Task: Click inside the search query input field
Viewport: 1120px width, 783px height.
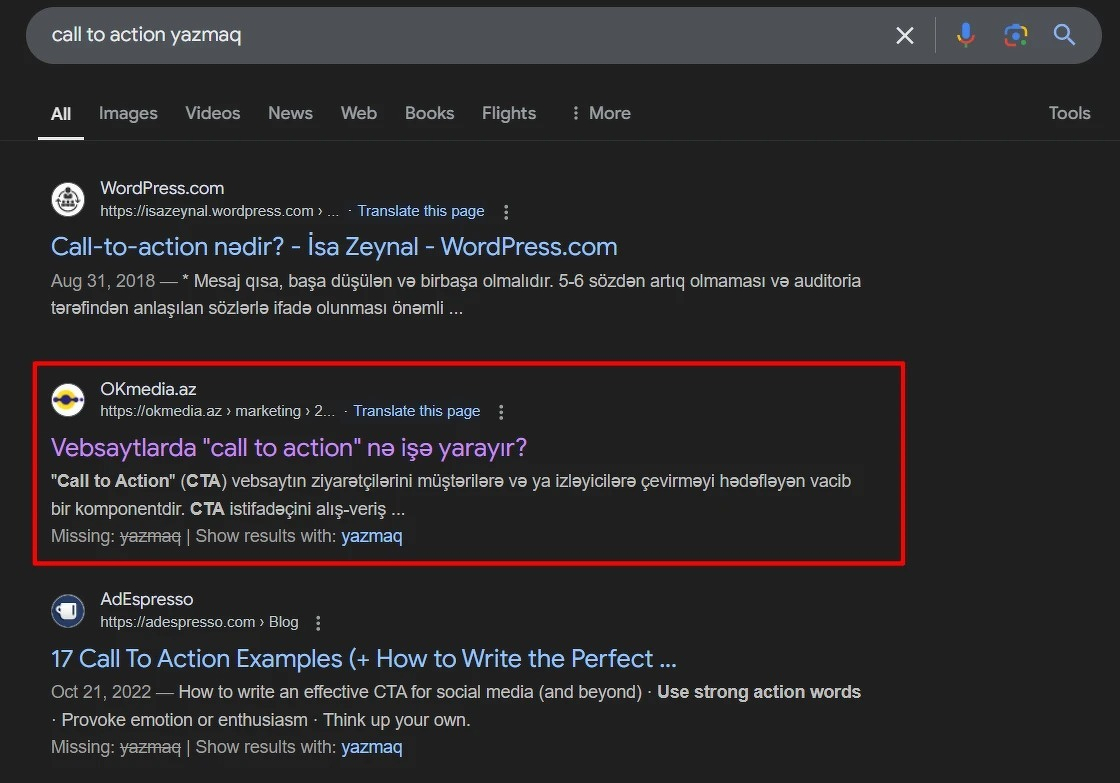Action: [x=450, y=35]
